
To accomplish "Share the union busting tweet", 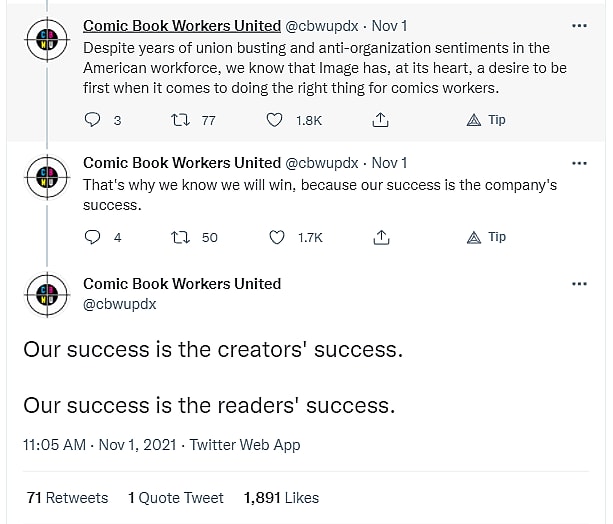I will (x=380, y=120).
